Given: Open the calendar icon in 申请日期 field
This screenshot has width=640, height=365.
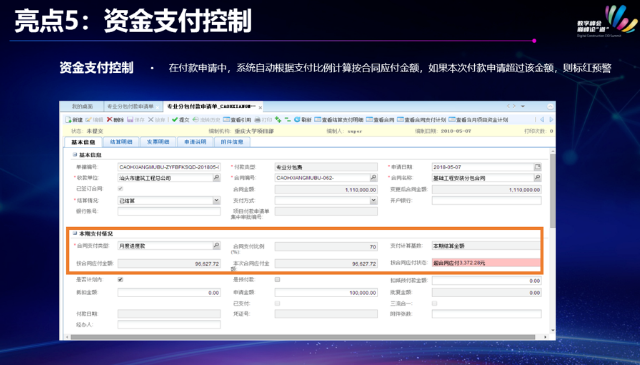Looking at the screenshot, I should pyautogui.click(x=538, y=167).
